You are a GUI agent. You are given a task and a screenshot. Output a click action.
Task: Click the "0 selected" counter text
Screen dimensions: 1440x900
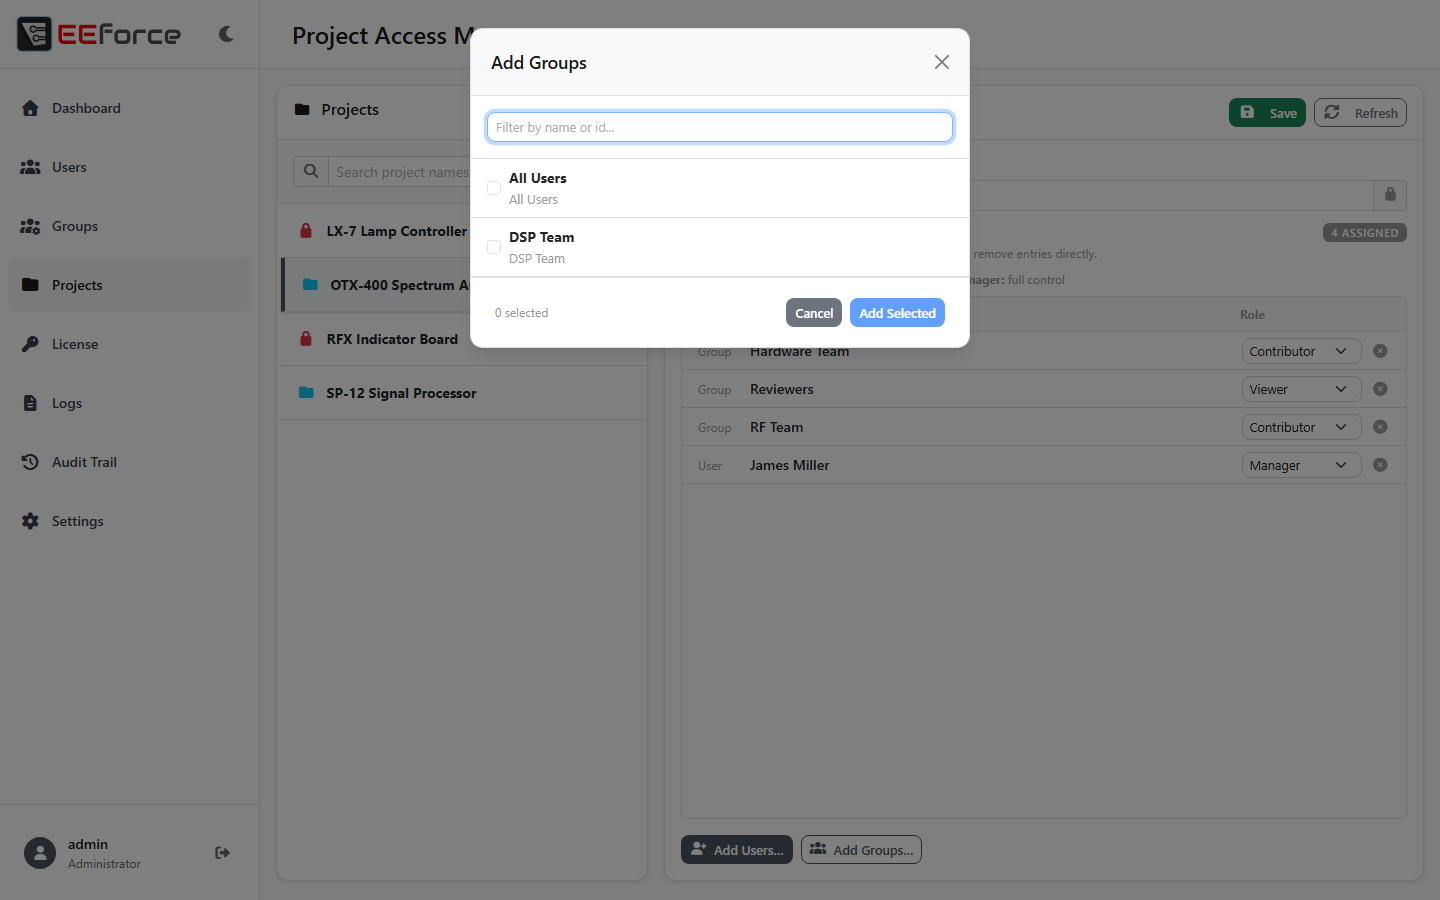[522, 313]
